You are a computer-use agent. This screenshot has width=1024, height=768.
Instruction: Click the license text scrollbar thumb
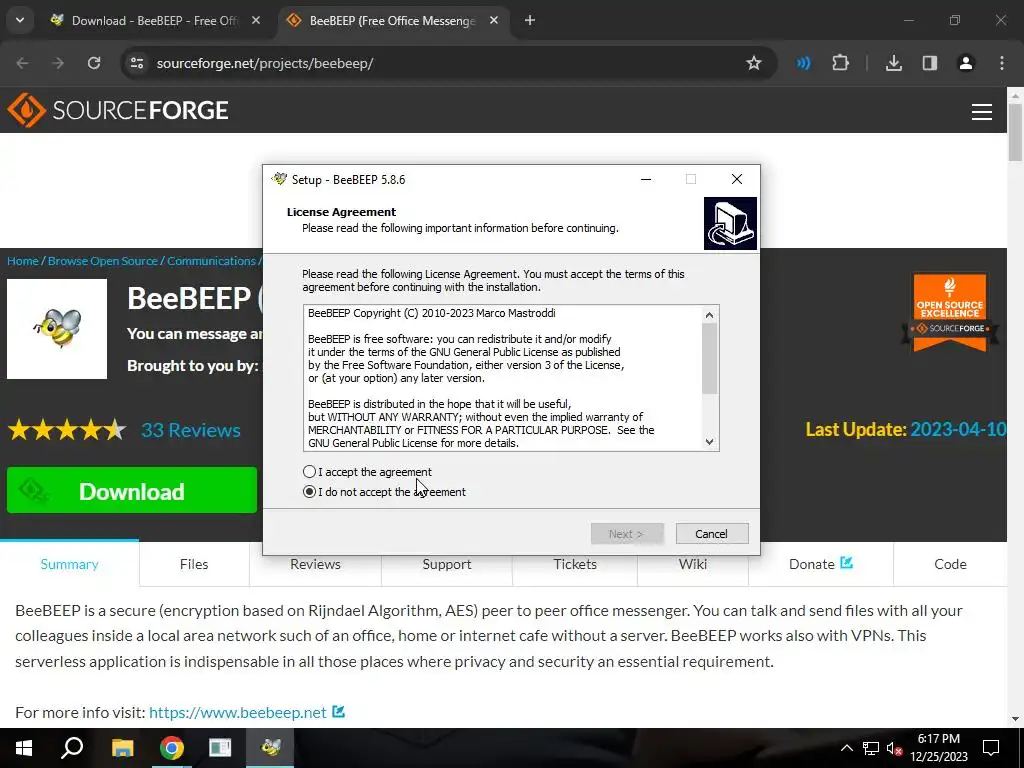[x=710, y=359]
